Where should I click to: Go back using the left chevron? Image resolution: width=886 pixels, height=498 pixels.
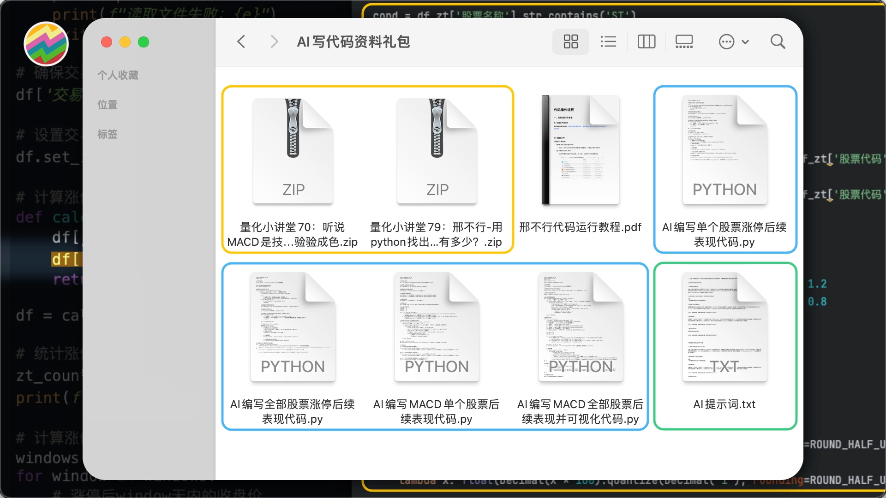click(241, 42)
